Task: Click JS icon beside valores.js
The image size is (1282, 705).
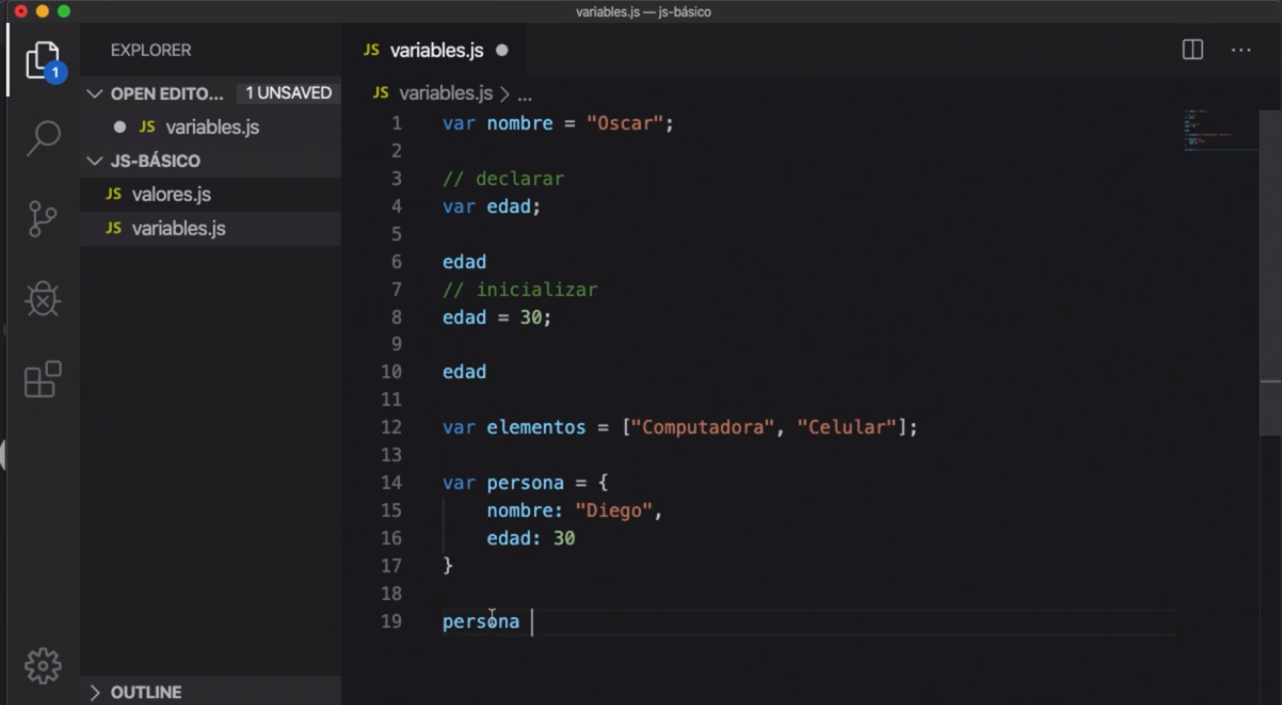Action: pos(114,194)
